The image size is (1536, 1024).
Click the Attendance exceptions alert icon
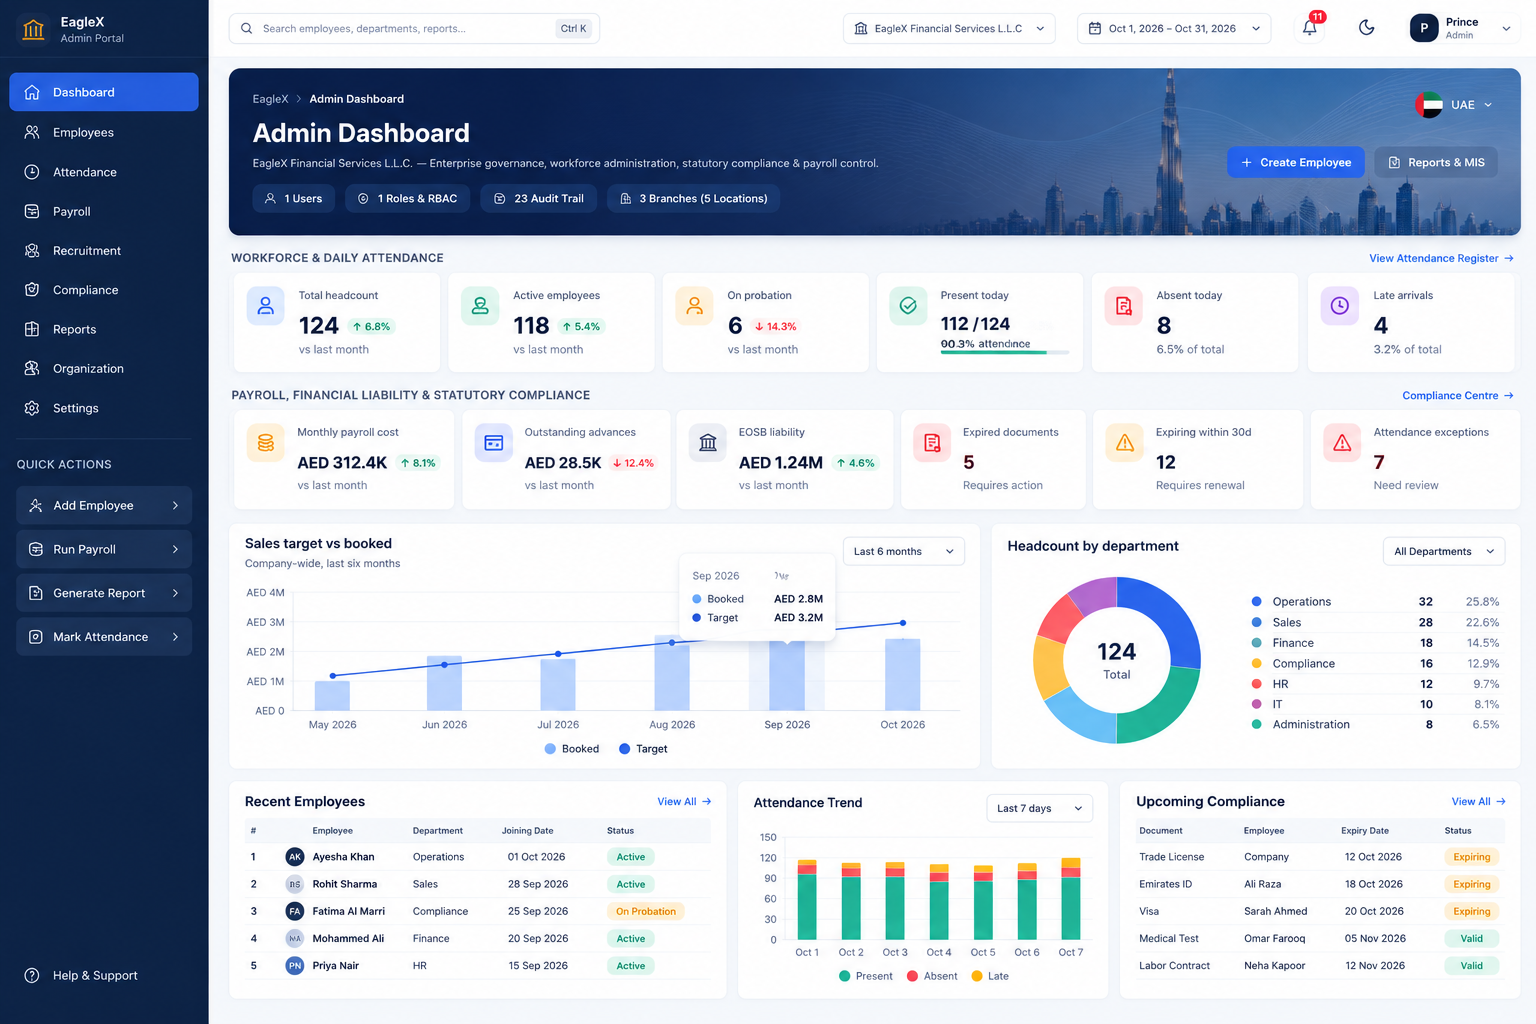point(1342,442)
